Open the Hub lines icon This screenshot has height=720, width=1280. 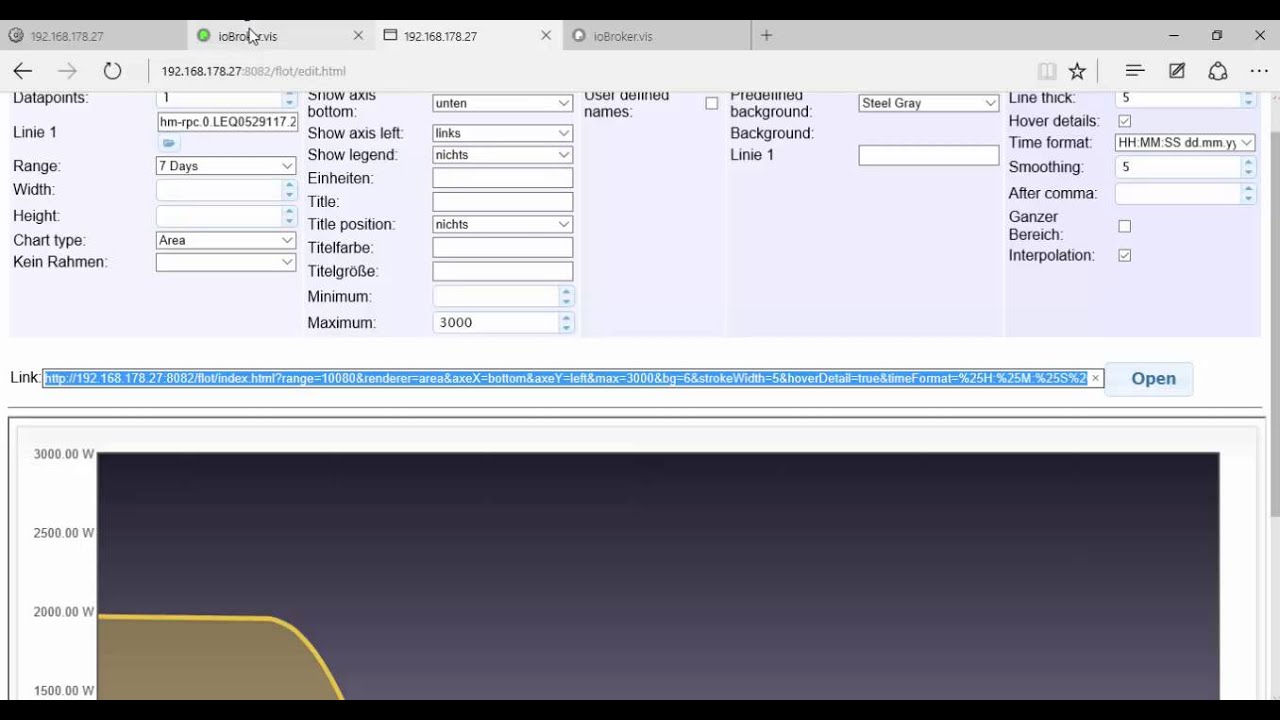coord(1134,71)
